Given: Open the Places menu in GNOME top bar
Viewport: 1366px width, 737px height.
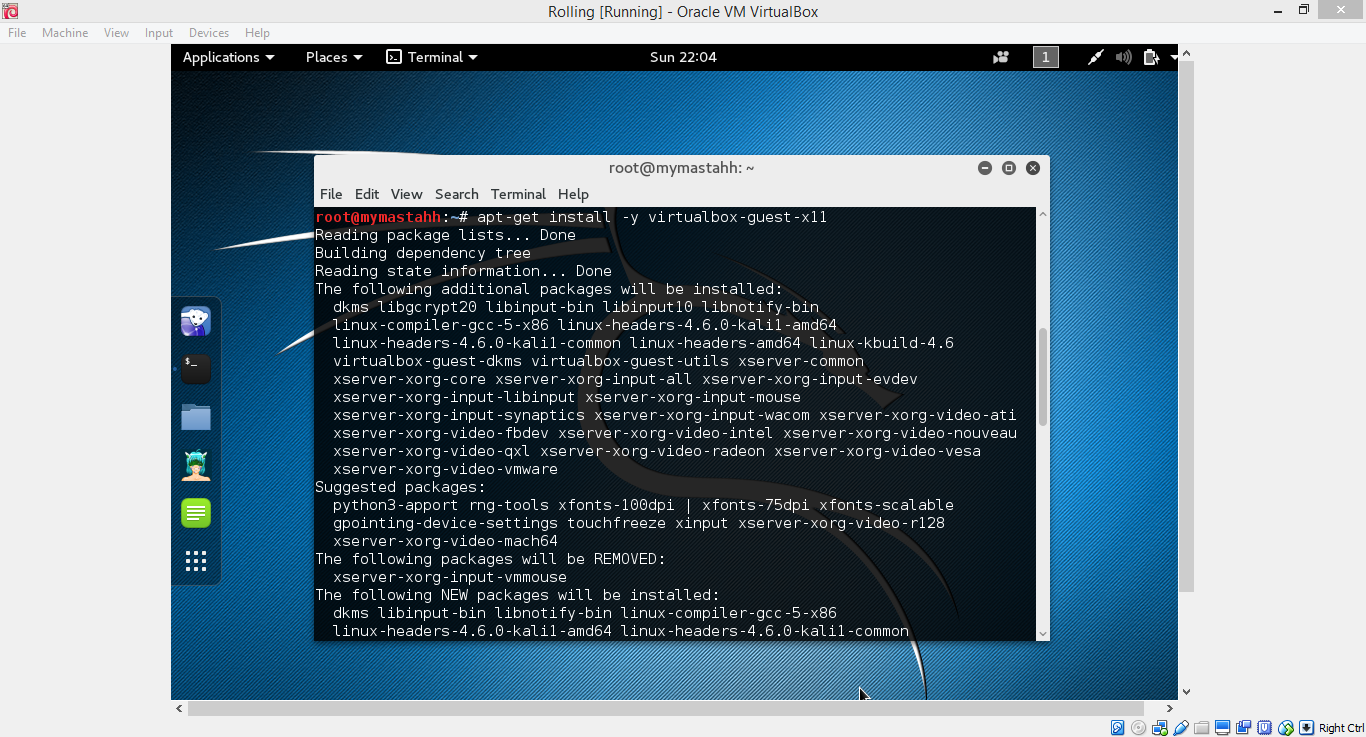Looking at the screenshot, I should pos(334,57).
